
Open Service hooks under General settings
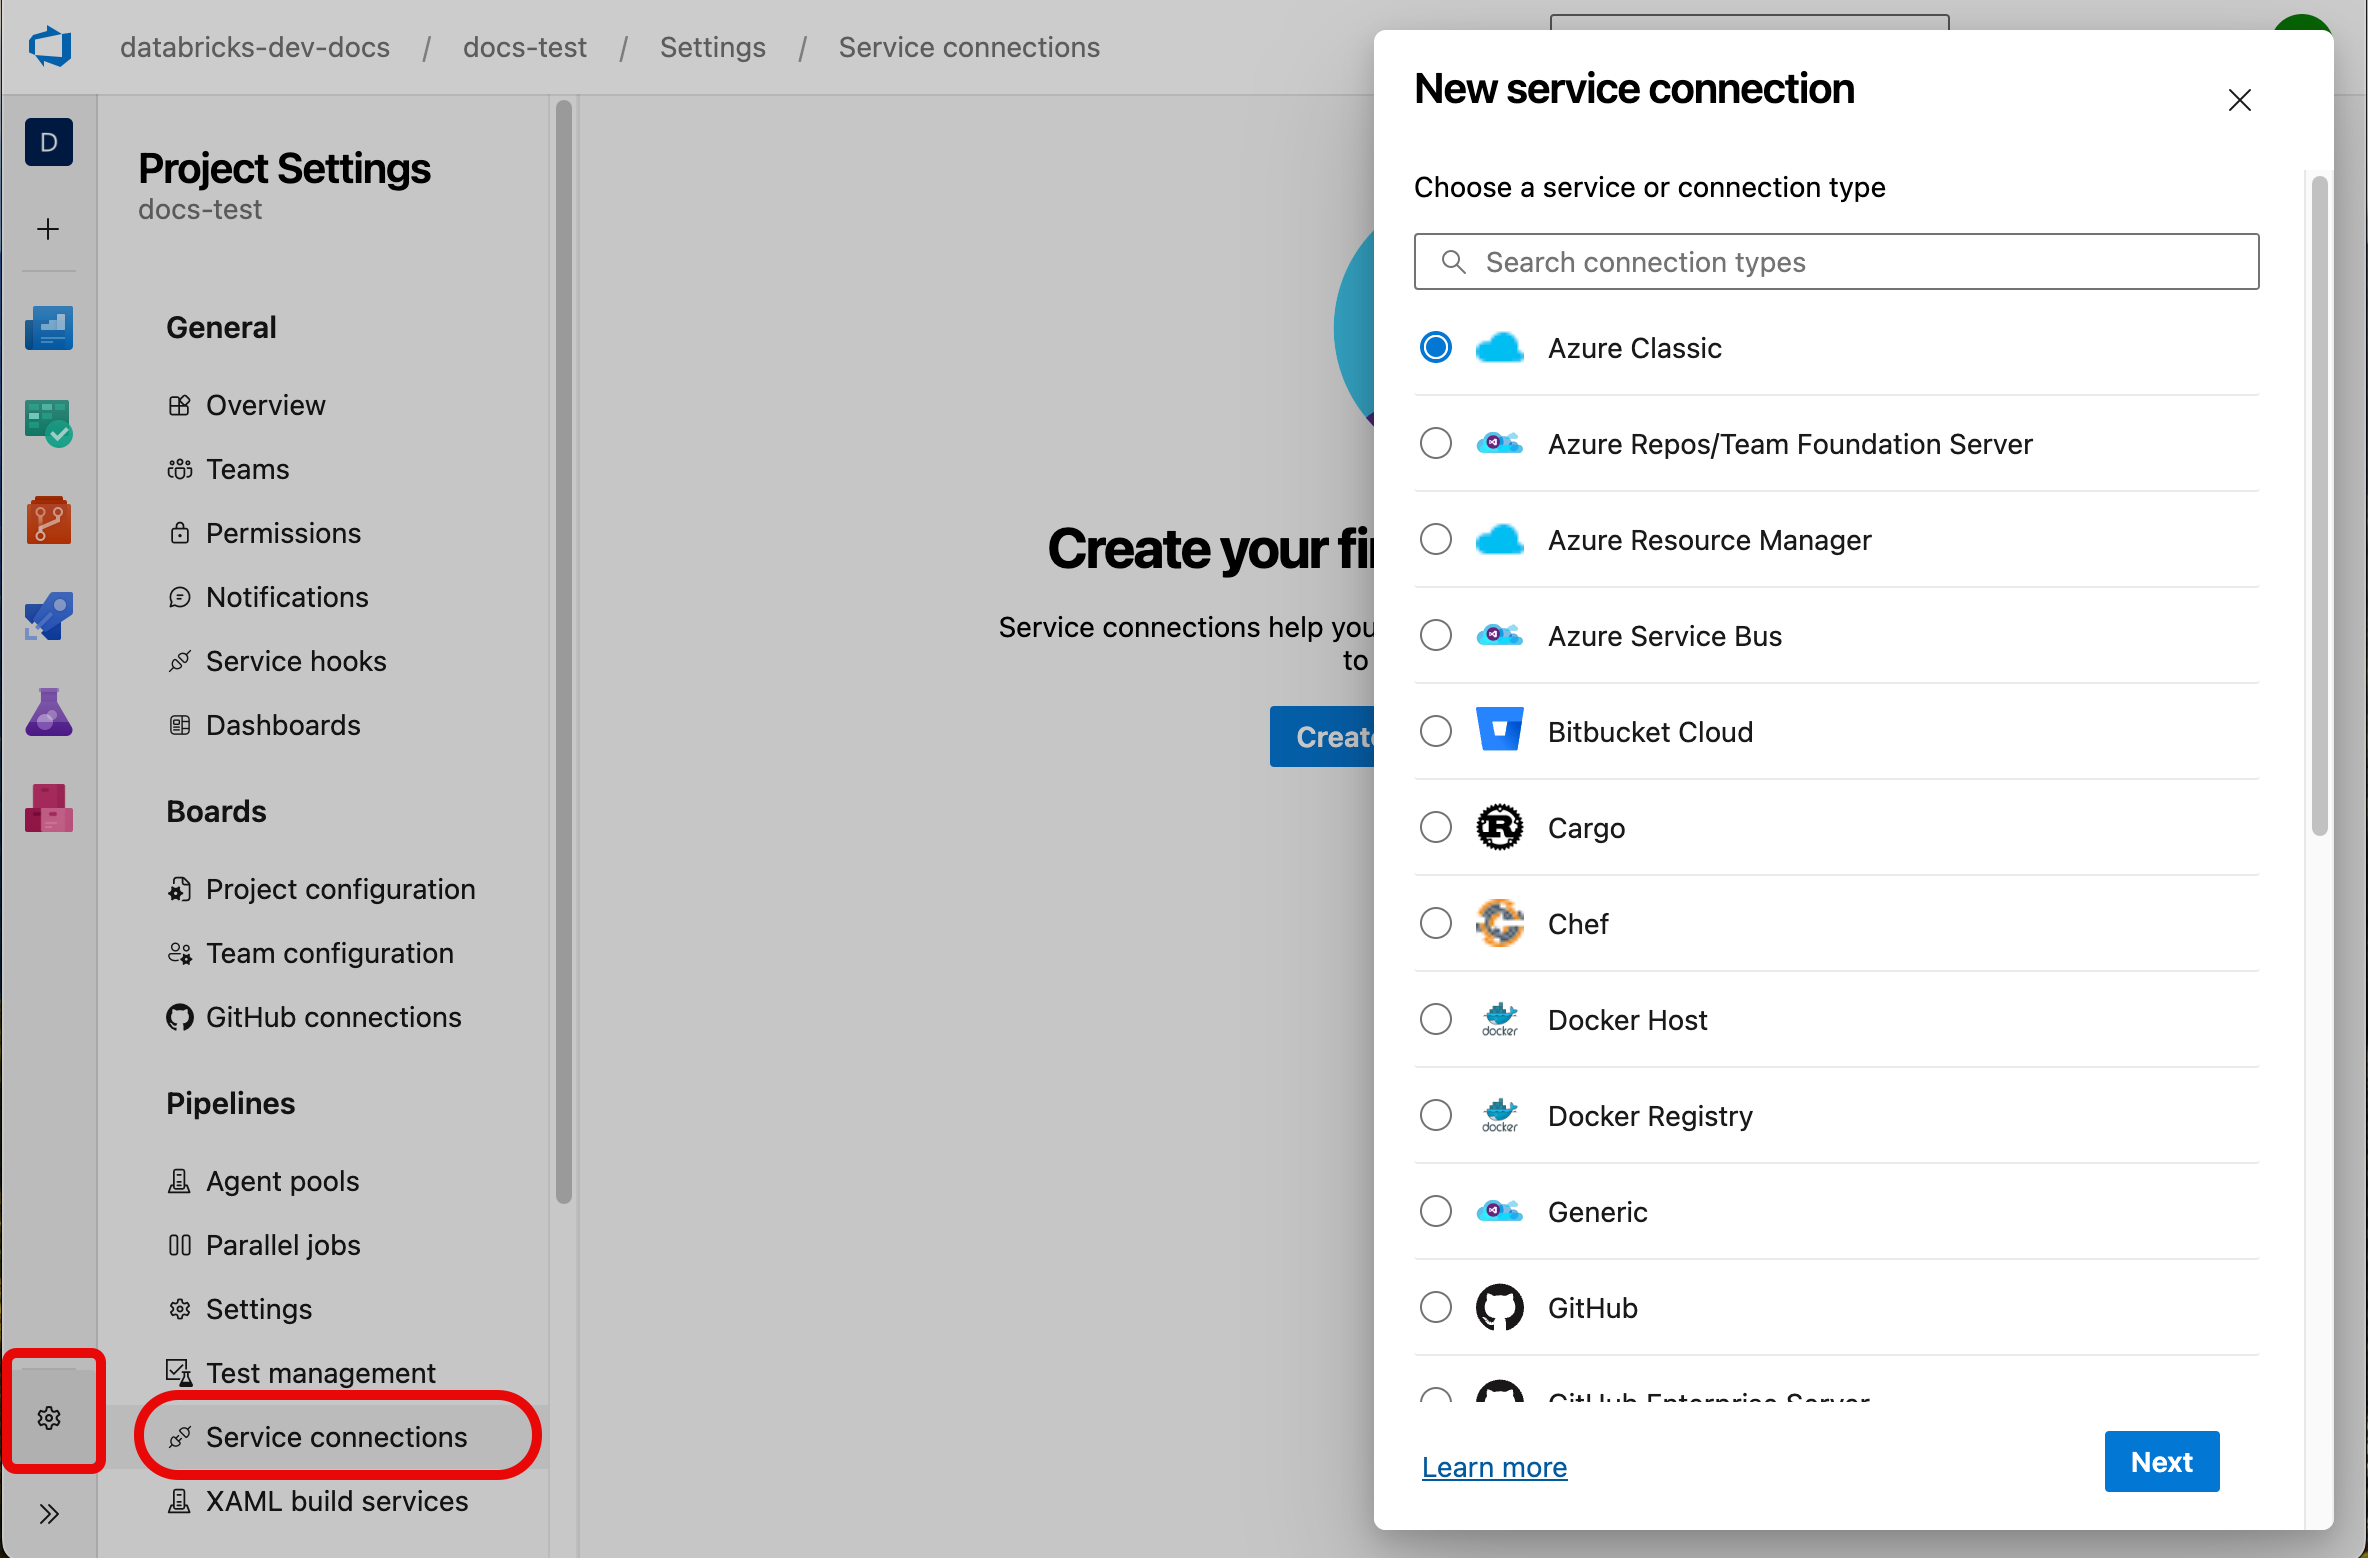296,661
